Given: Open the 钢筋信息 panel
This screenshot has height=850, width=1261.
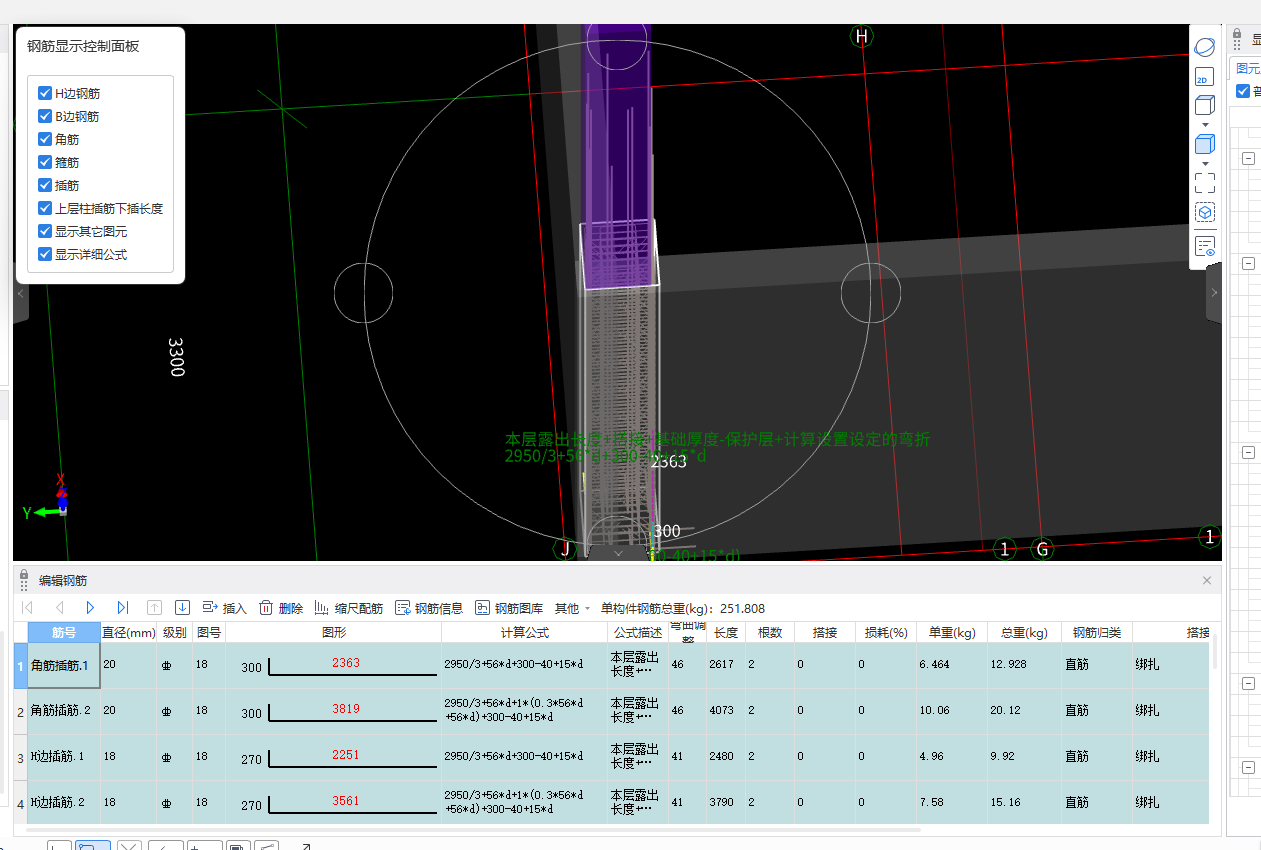Looking at the screenshot, I should [429, 608].
